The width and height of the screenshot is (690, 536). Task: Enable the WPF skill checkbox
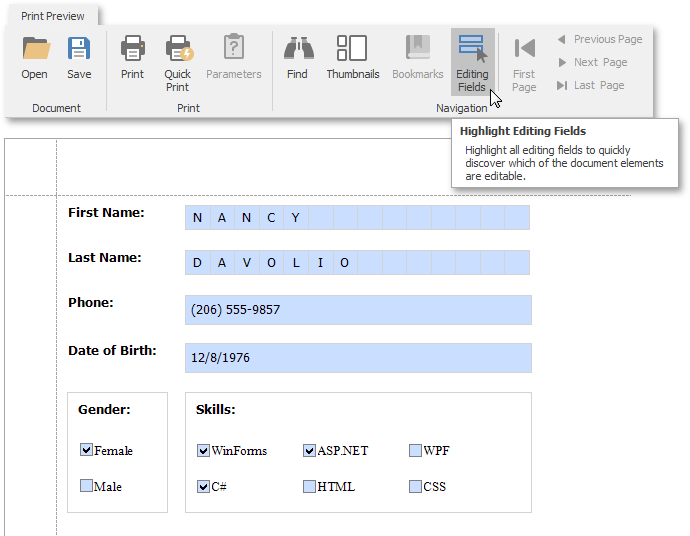tap(415, 450)
